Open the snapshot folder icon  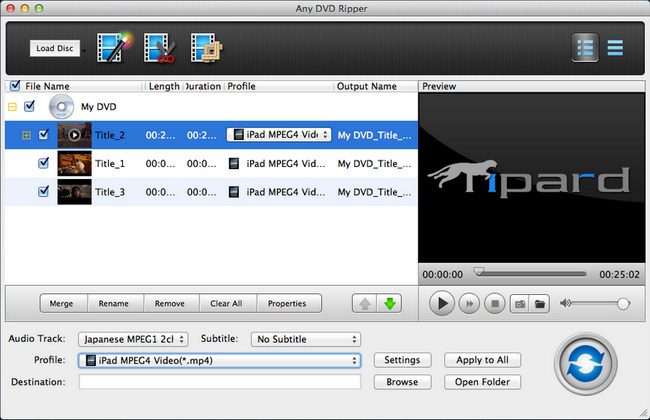[x=540, y=304]
